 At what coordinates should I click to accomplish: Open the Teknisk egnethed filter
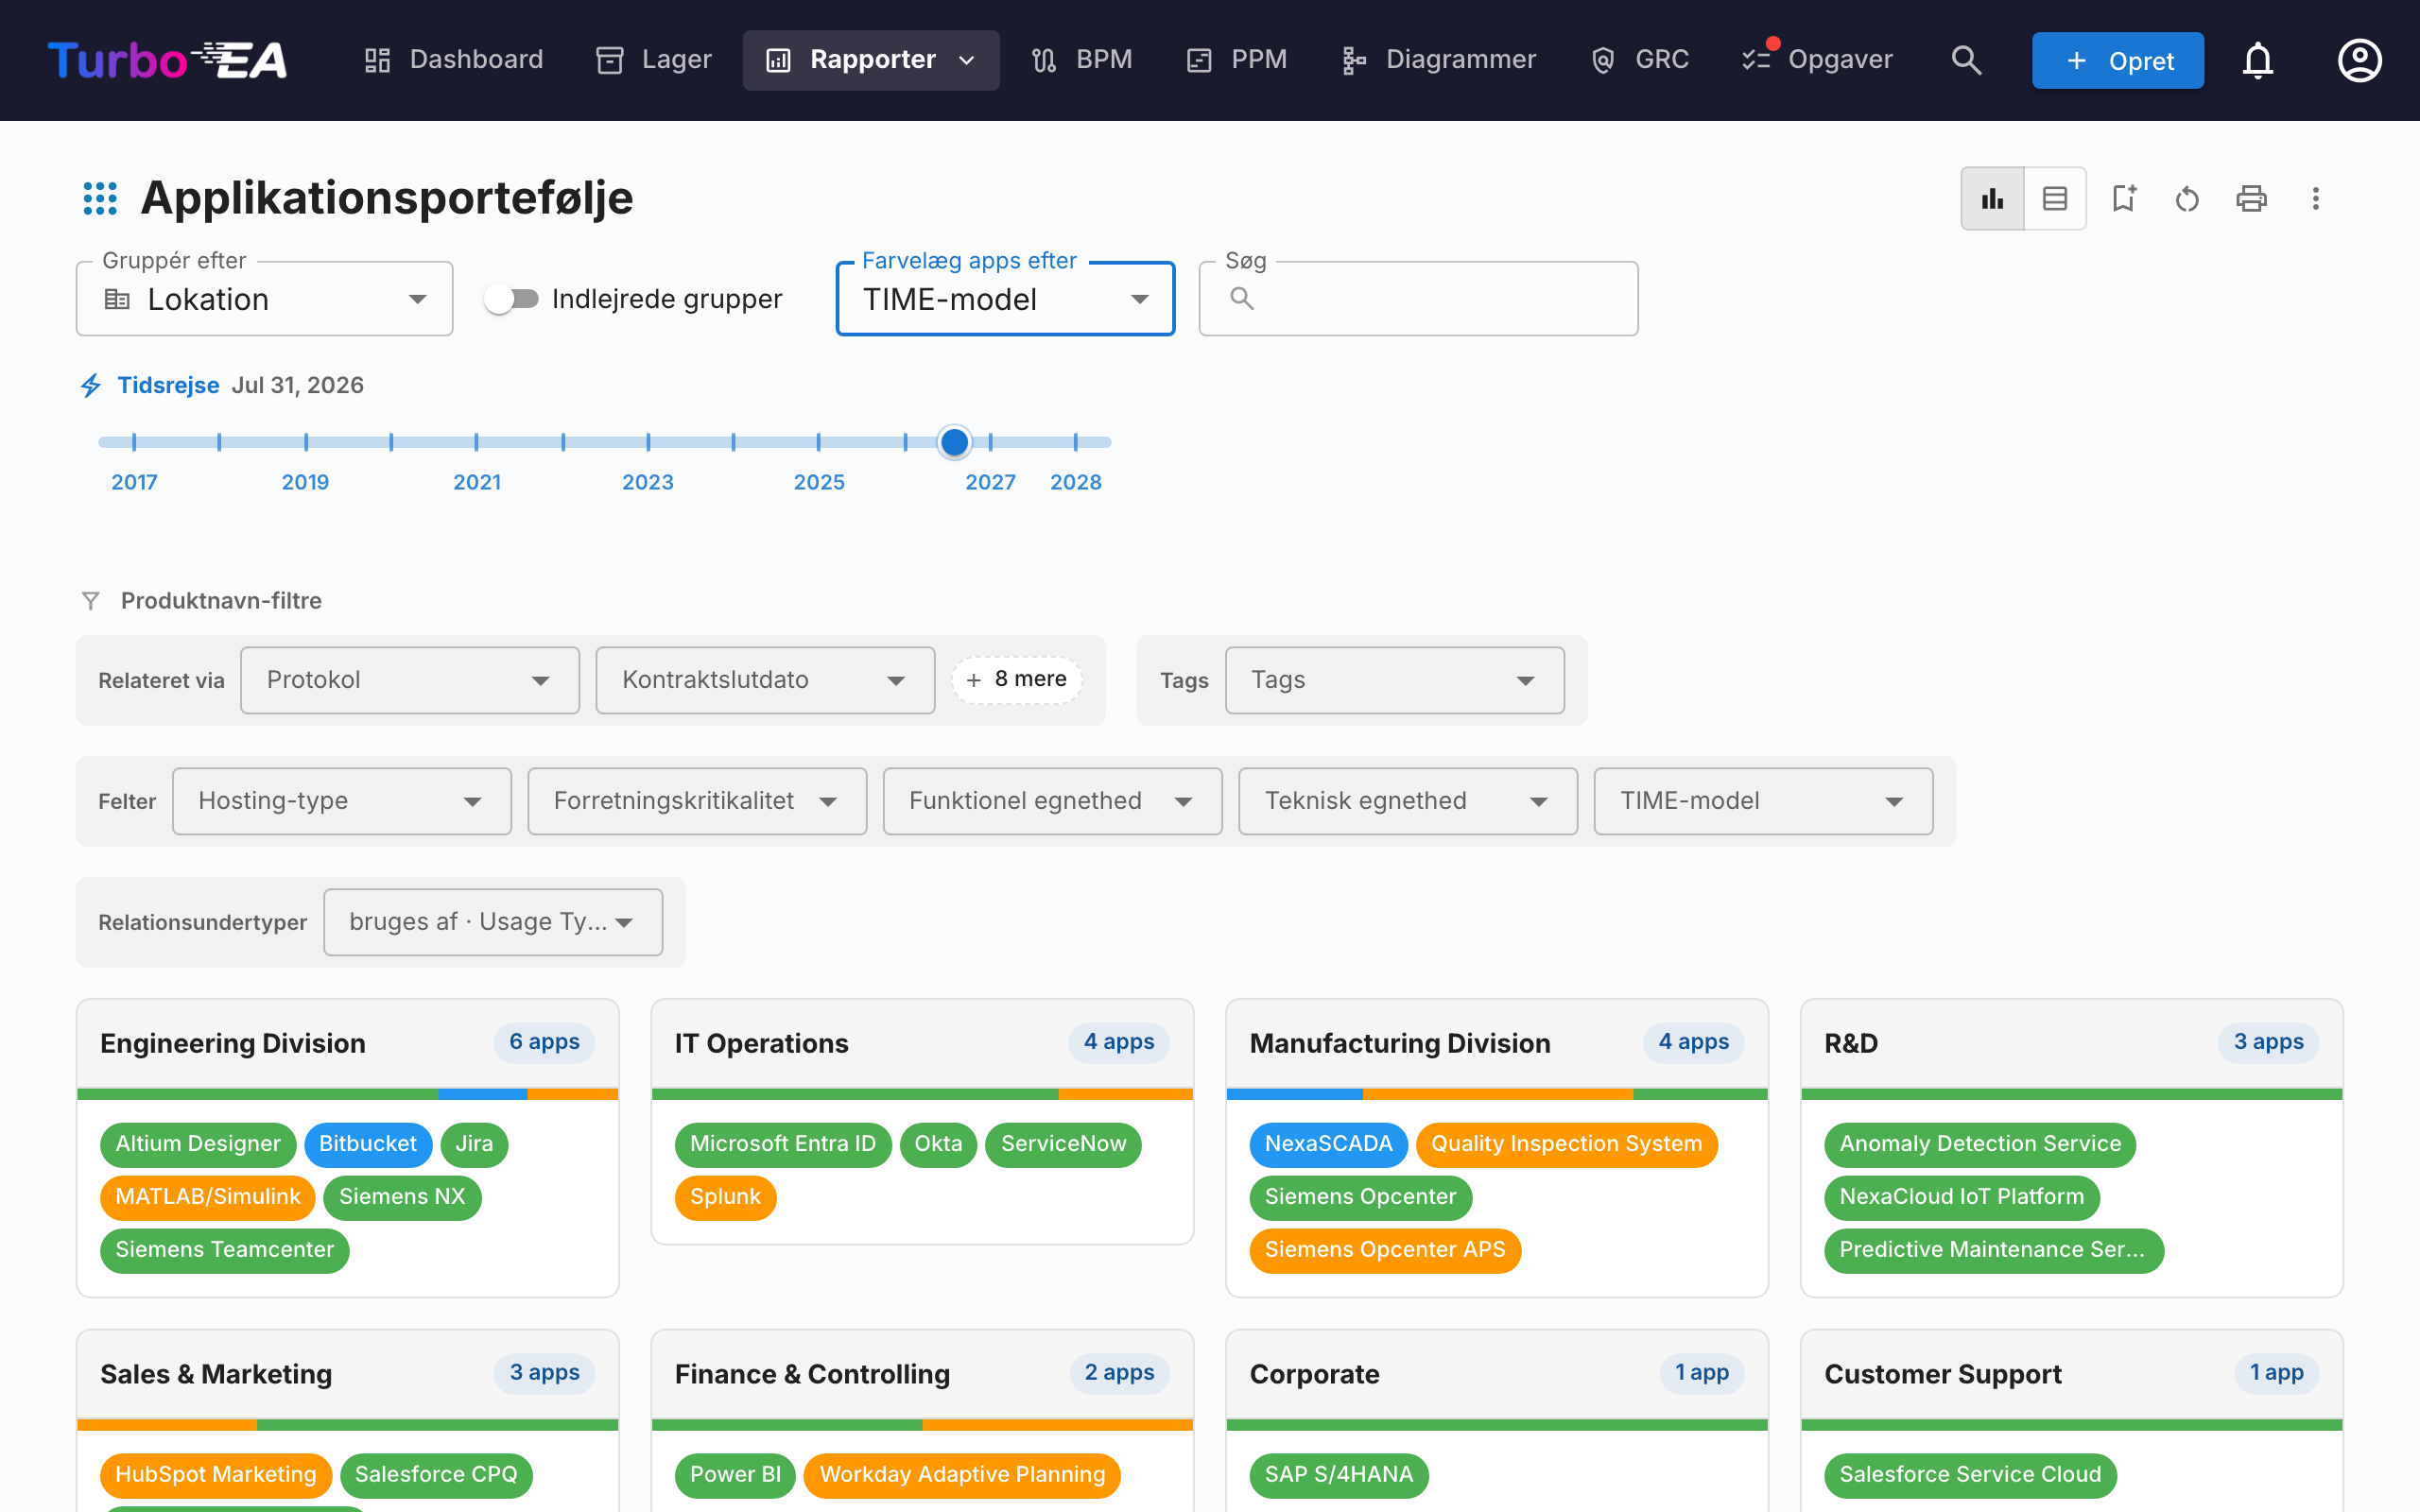(1408, 801)
